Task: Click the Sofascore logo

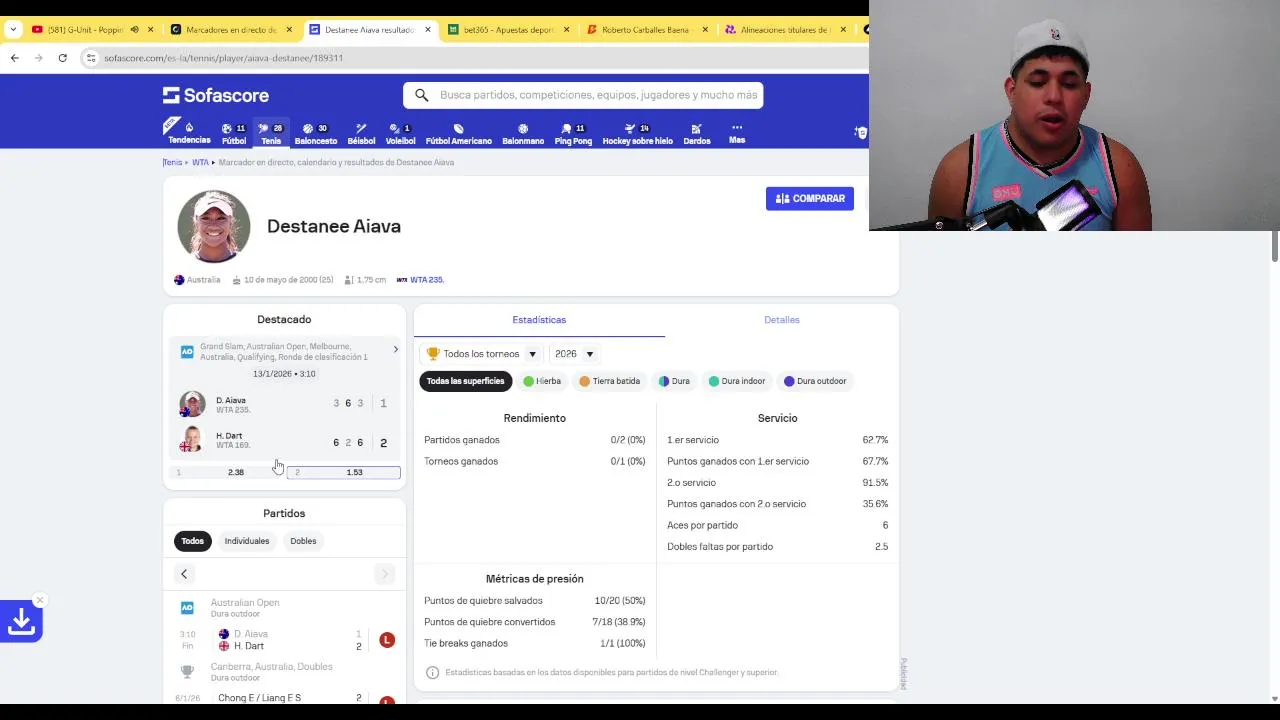Action: [x=216, y=95]
